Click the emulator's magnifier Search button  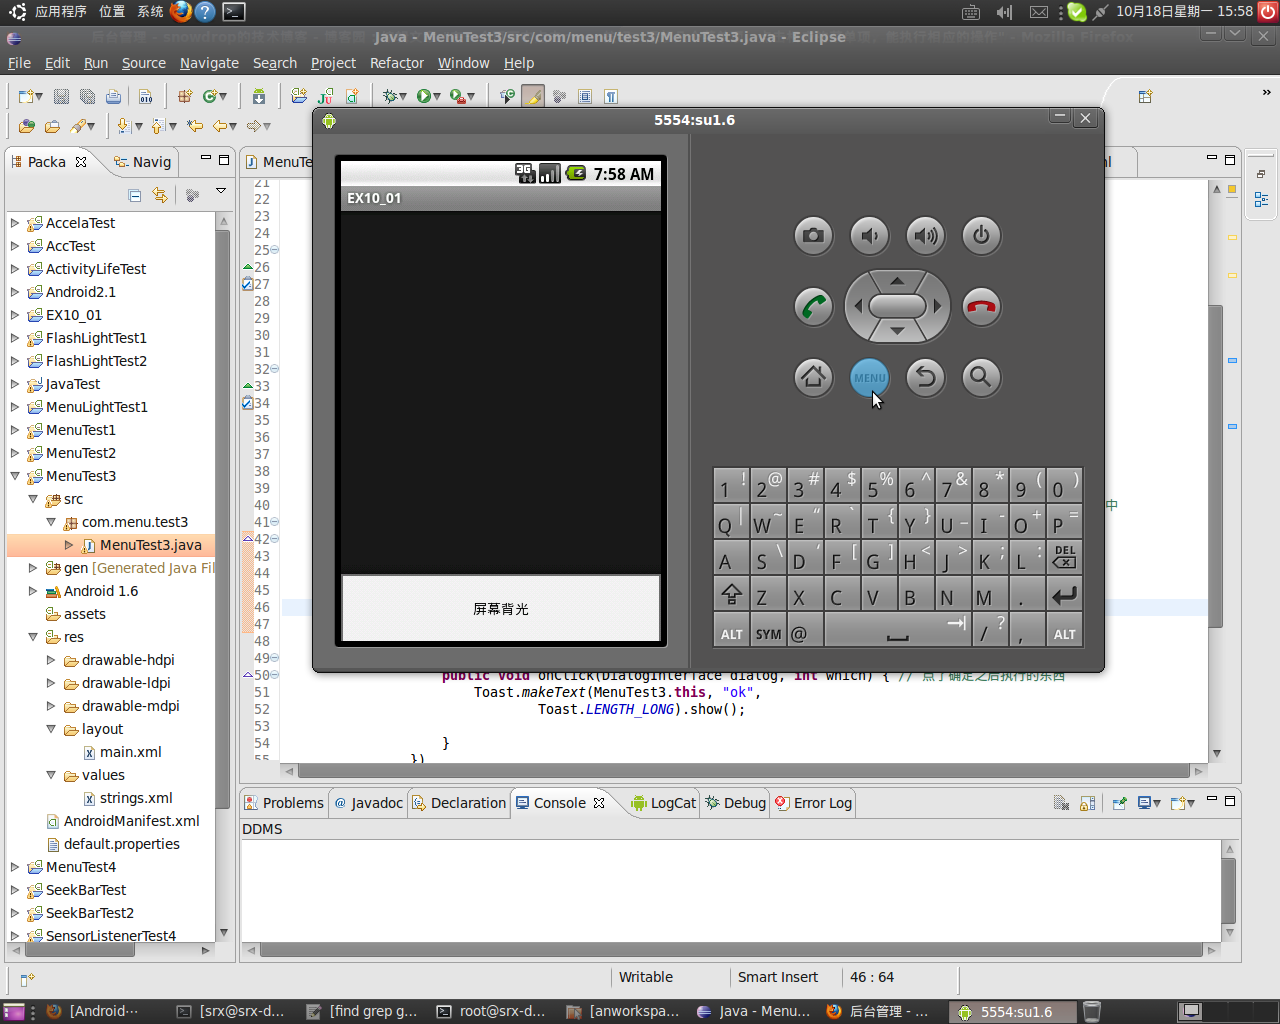pos(981,378)
